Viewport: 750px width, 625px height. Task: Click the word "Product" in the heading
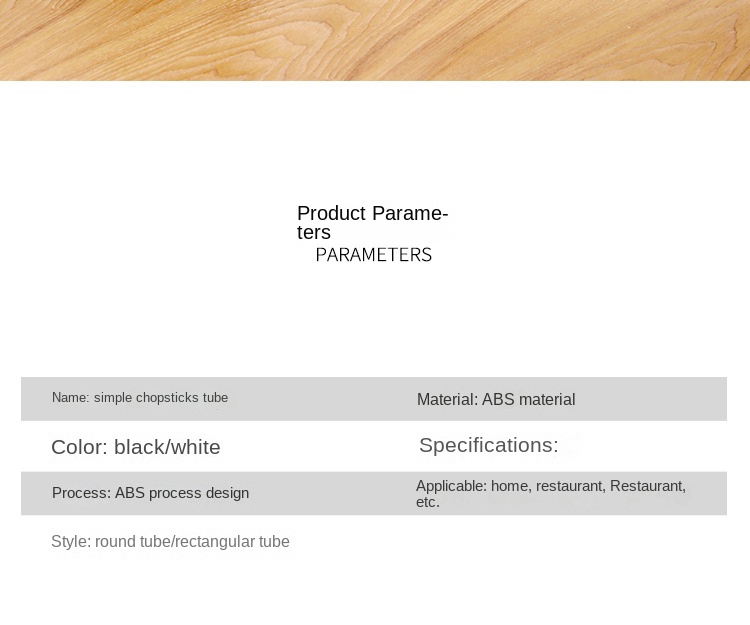click(332, 213)
